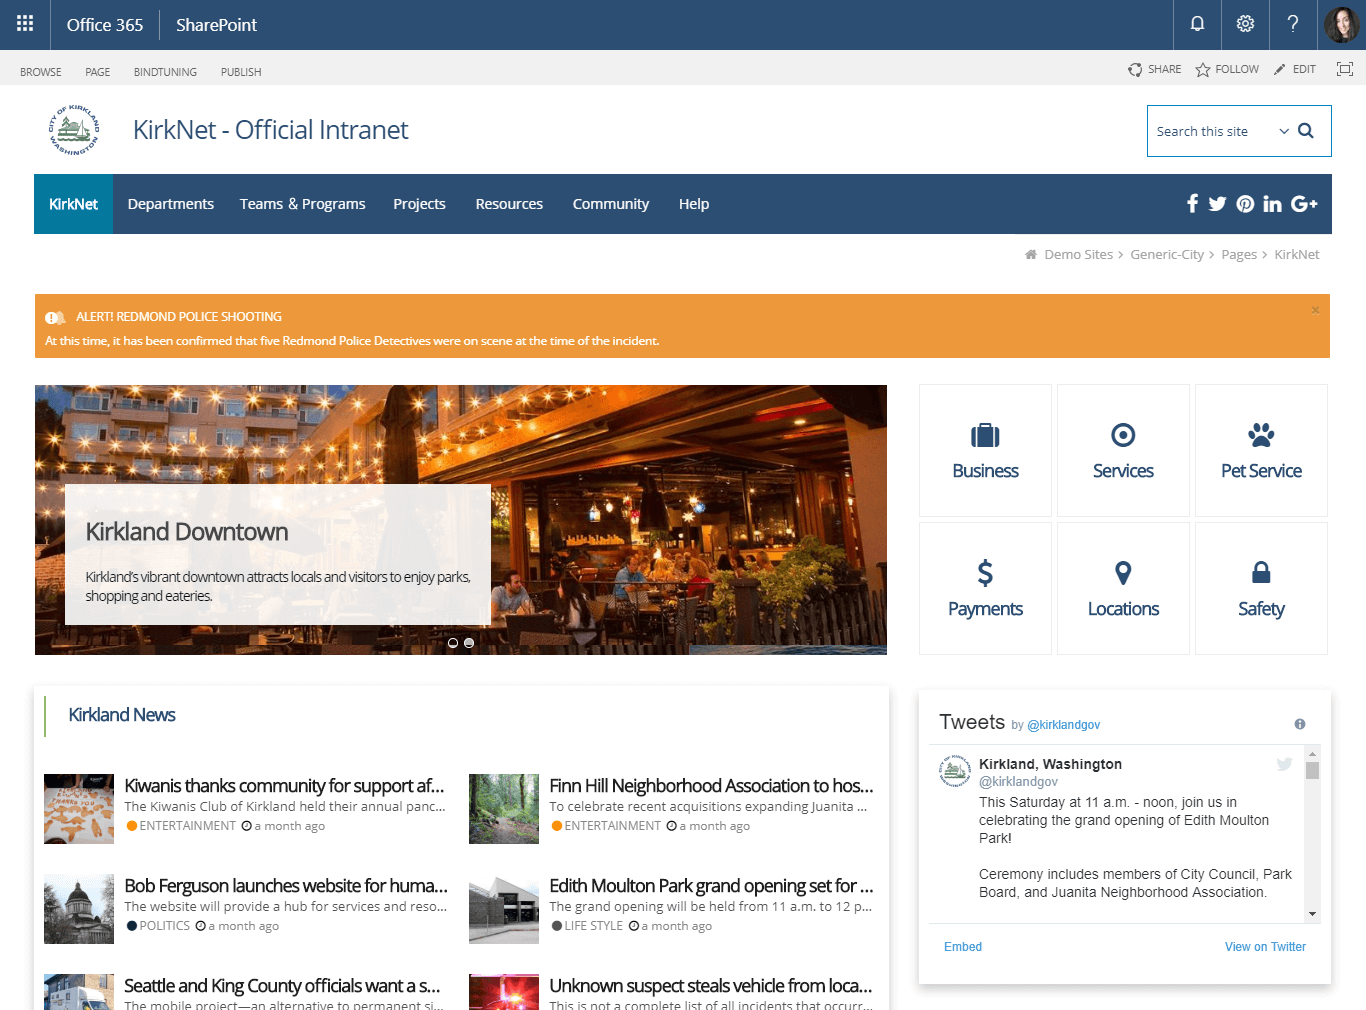Click the City of Kirkland logo
This screenshot has height=1010, width=1366.
click(x=74, y=130)
